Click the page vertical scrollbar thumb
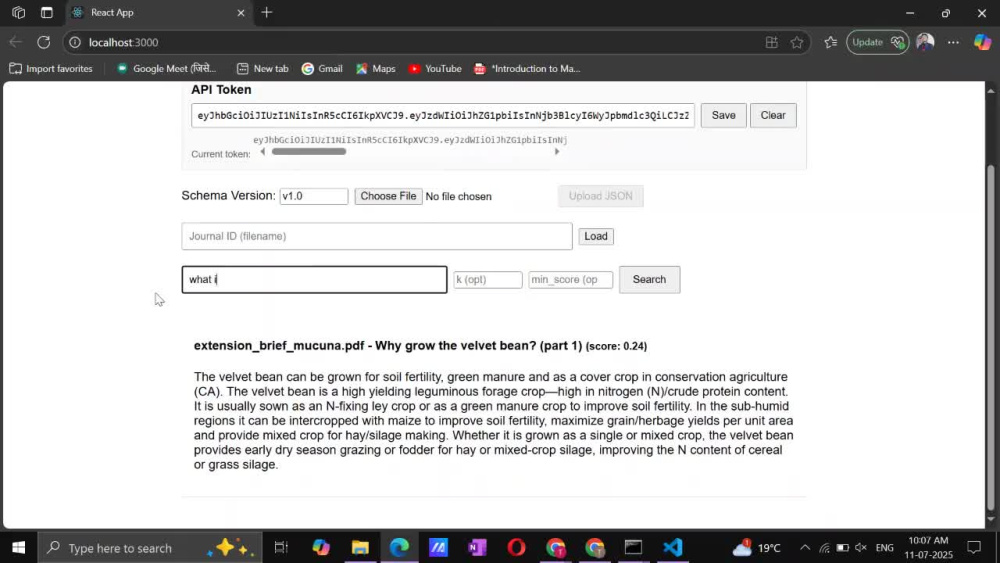1000x563 pixels. click(990, 337)
